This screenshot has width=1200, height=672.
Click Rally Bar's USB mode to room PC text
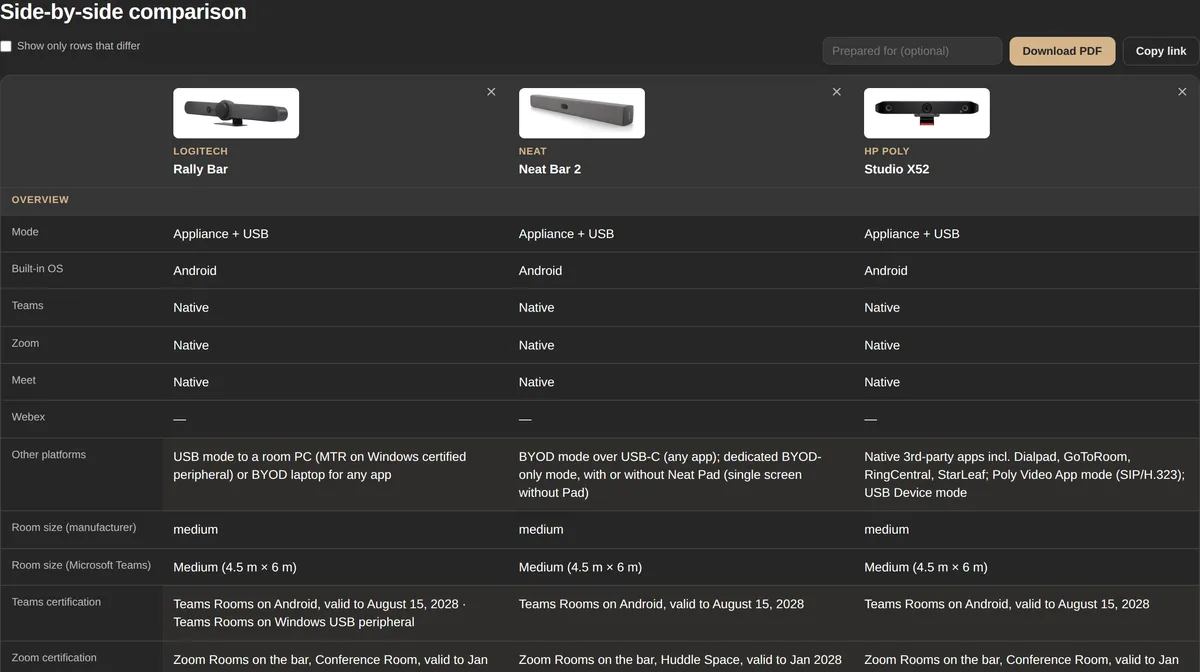click(x=320, y=466)
